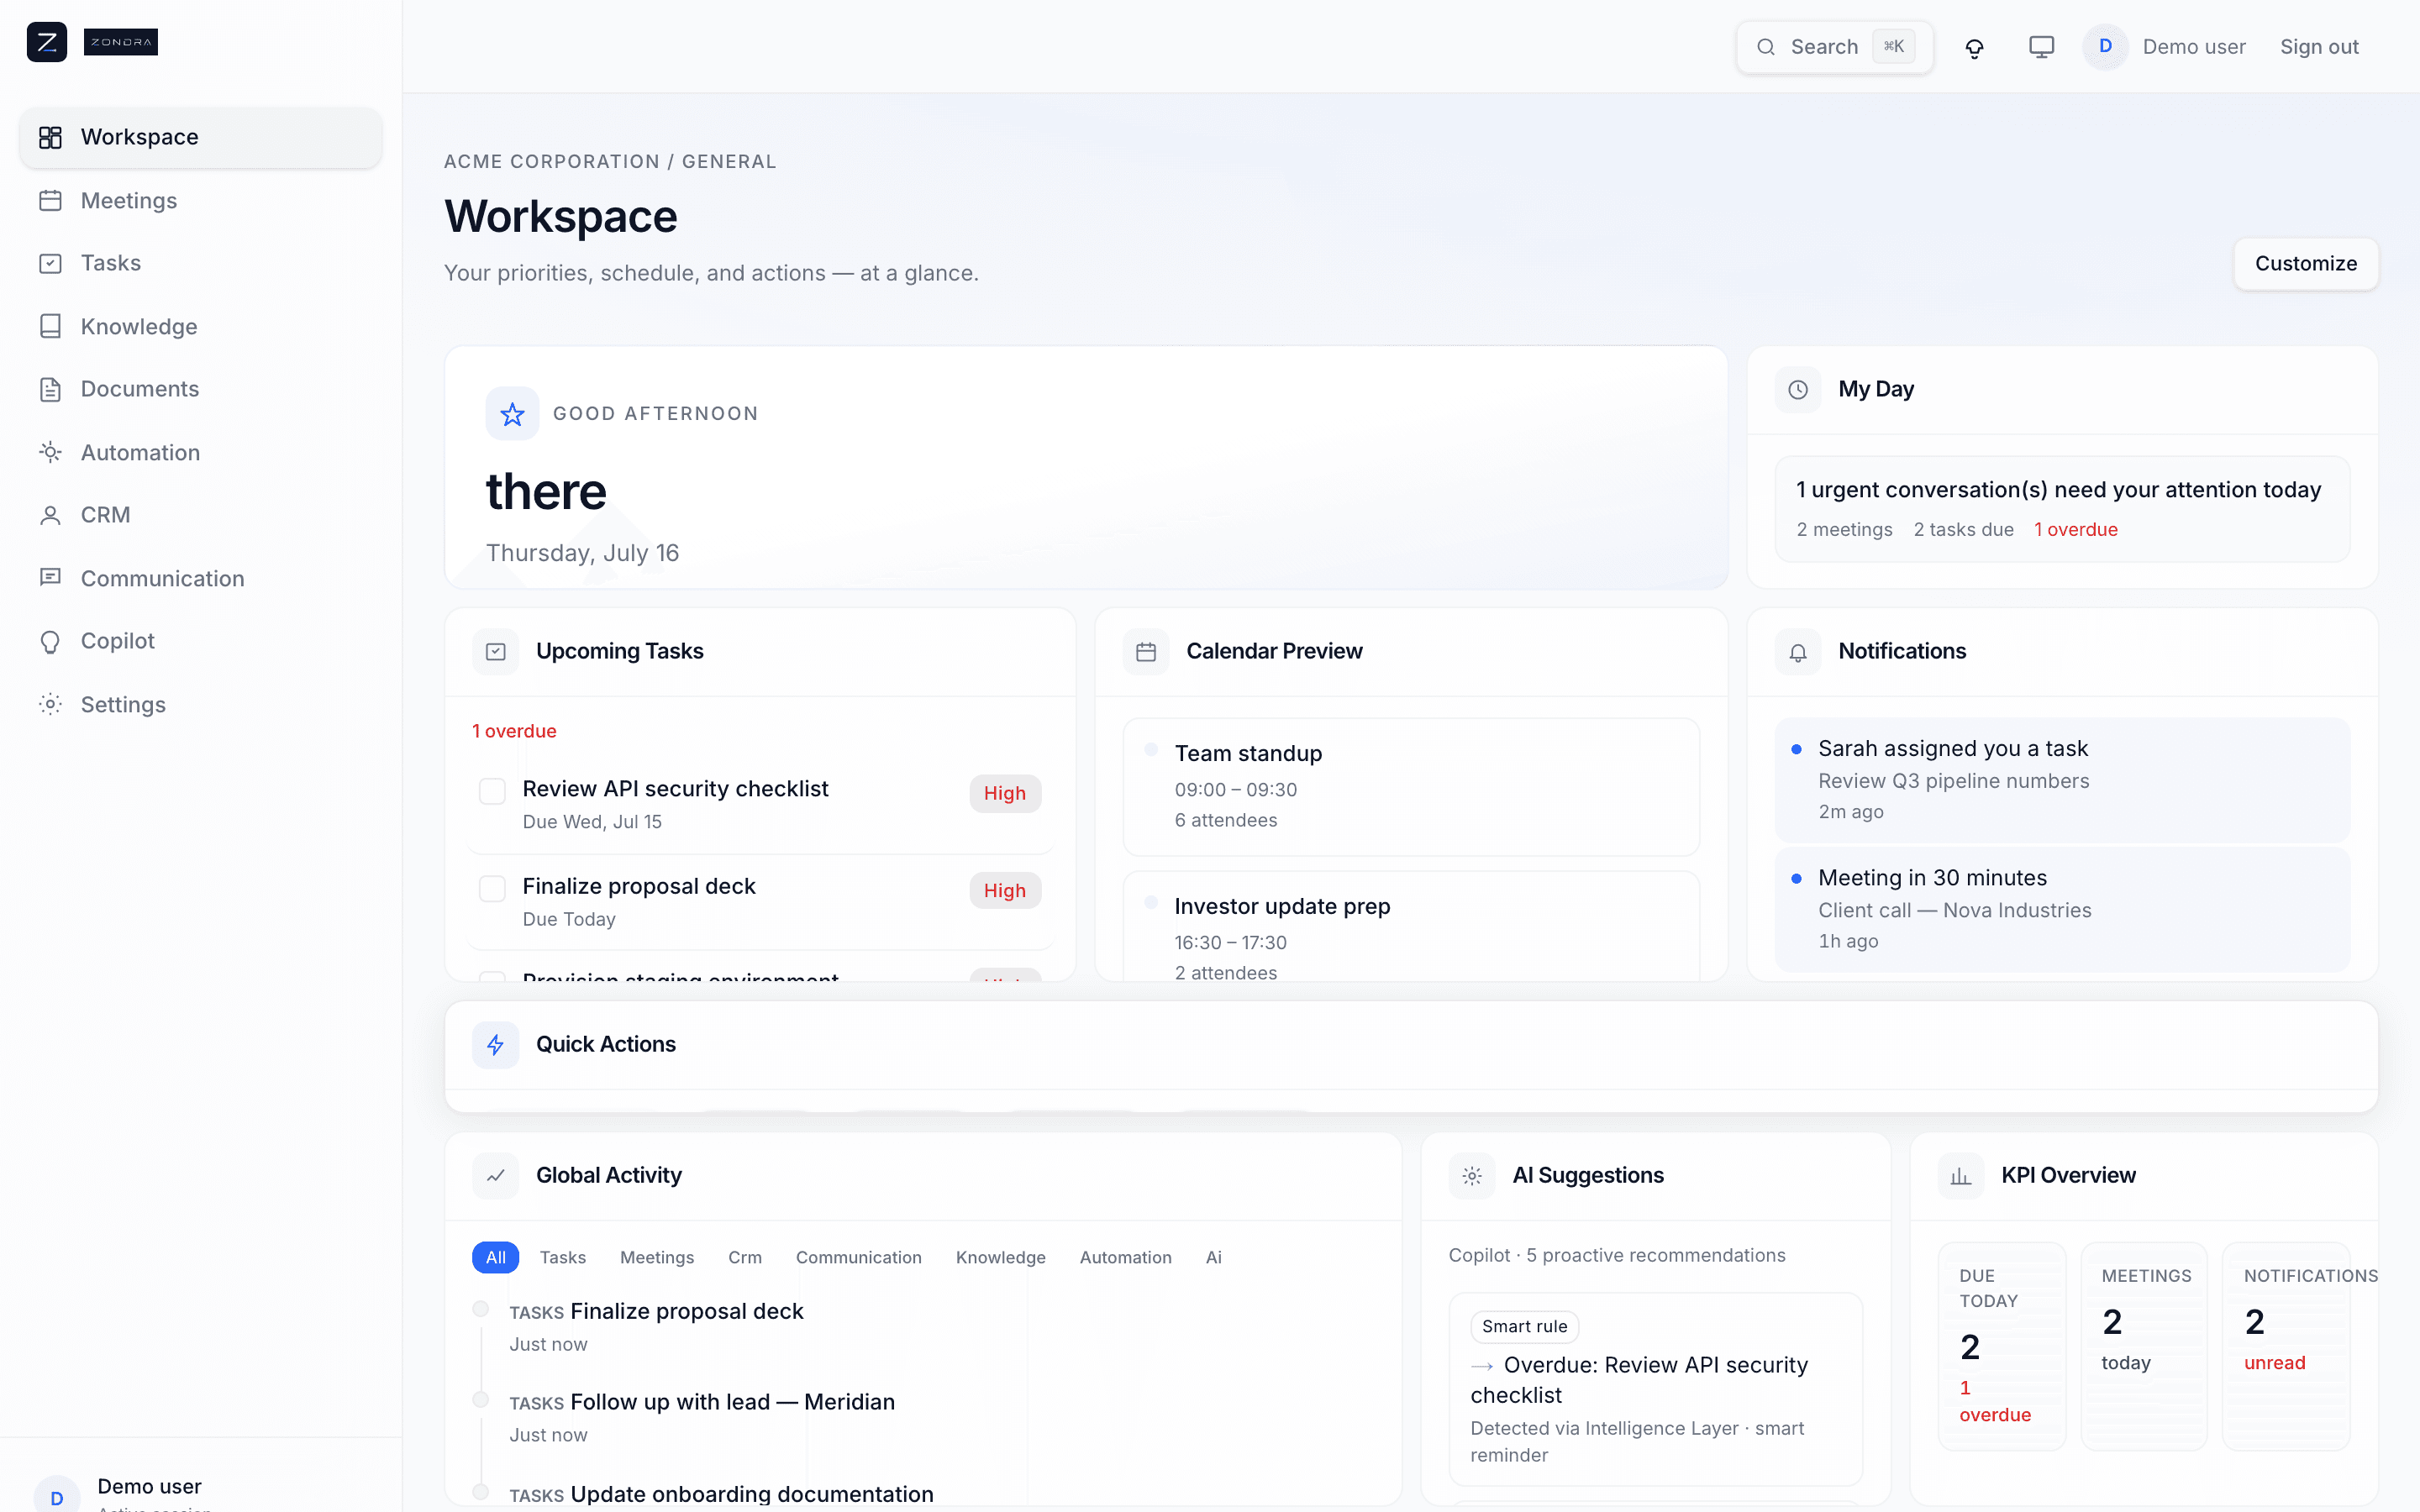Screen dimensions: 2420x1512
Task: Click the search magnifier icon
Action: pos(1766,47)
